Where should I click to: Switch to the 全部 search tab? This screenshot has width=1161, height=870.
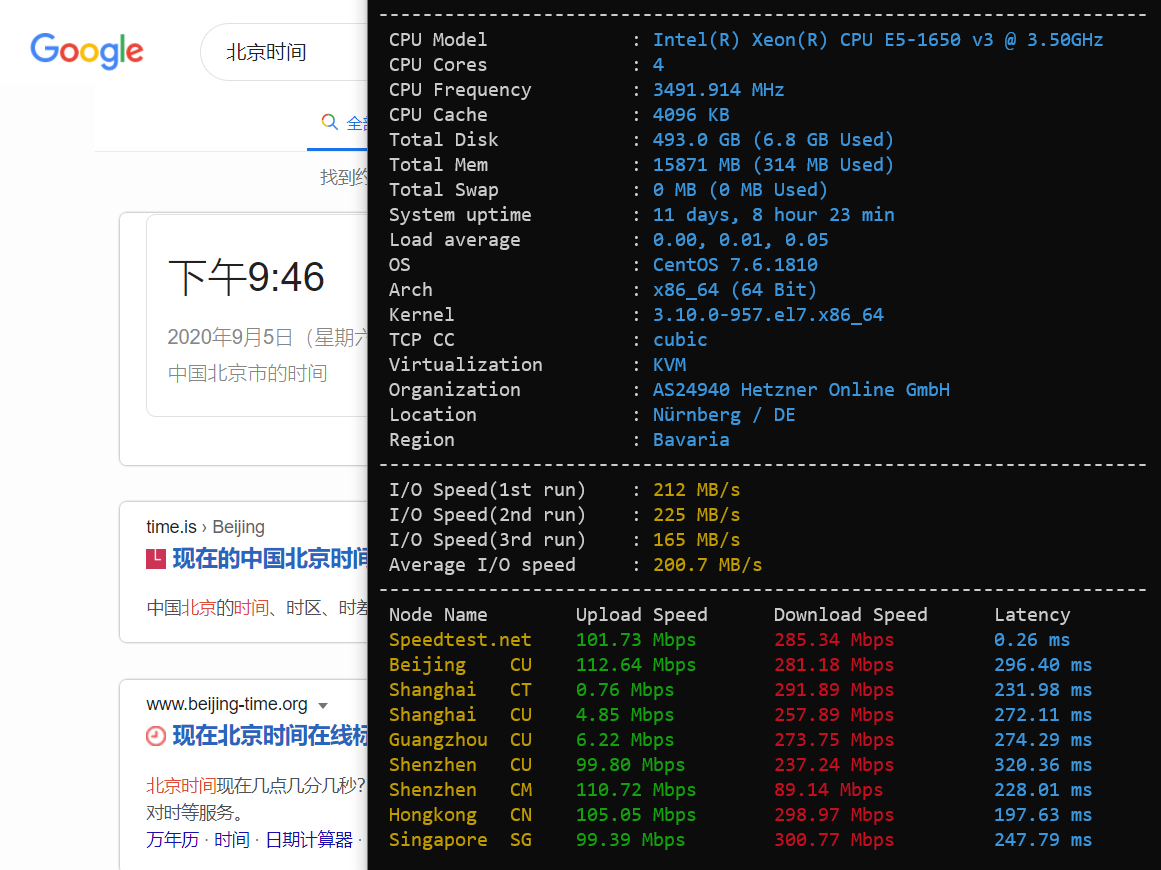(356, 123)
